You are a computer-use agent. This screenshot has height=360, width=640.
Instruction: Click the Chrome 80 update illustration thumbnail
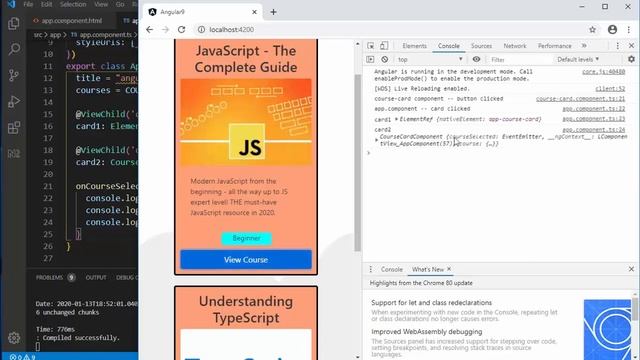[607, 330]
